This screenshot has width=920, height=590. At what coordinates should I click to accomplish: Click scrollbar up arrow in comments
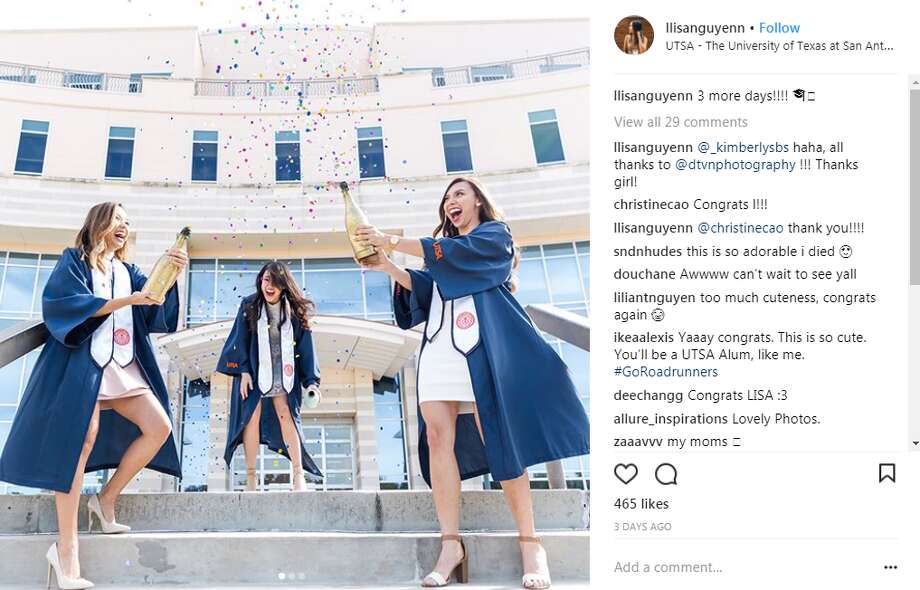click(x=915, y=84)
